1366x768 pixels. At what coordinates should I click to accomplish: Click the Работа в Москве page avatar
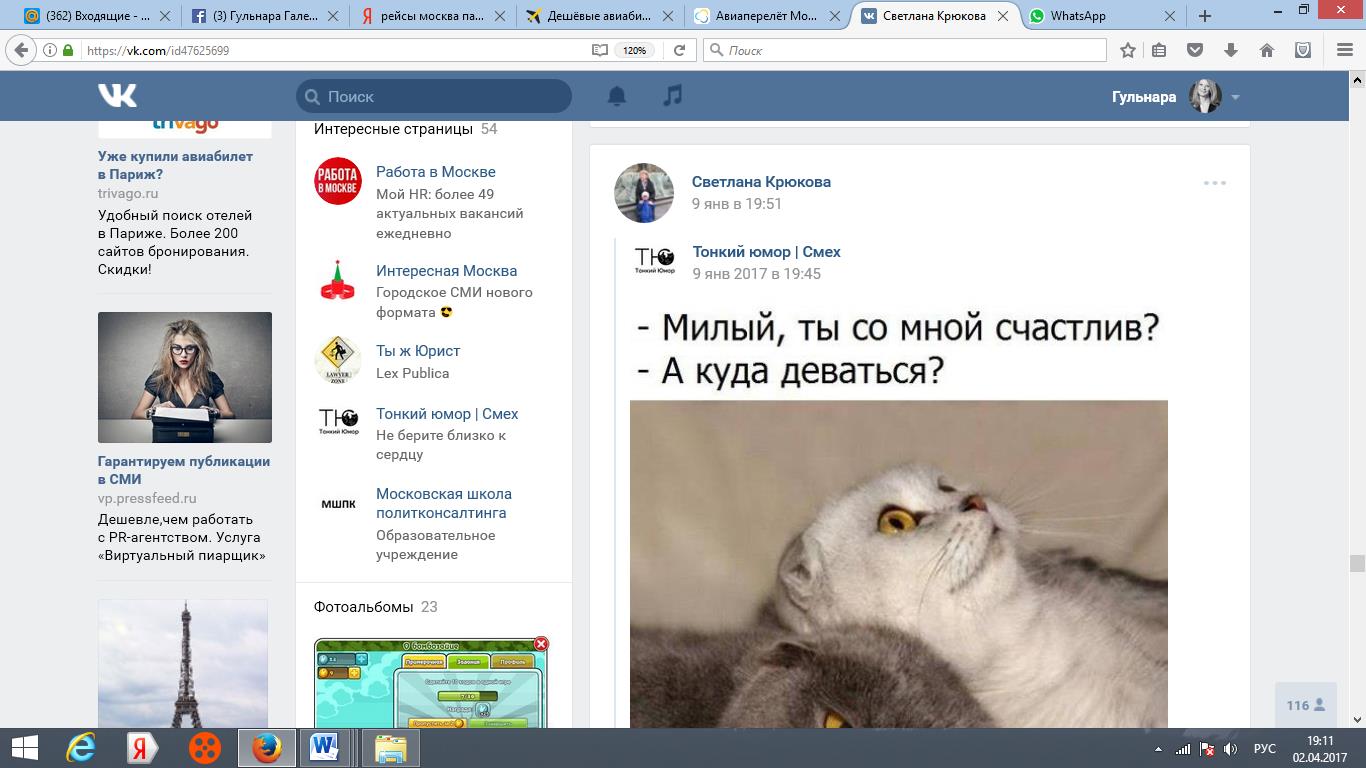coord(338,181)
